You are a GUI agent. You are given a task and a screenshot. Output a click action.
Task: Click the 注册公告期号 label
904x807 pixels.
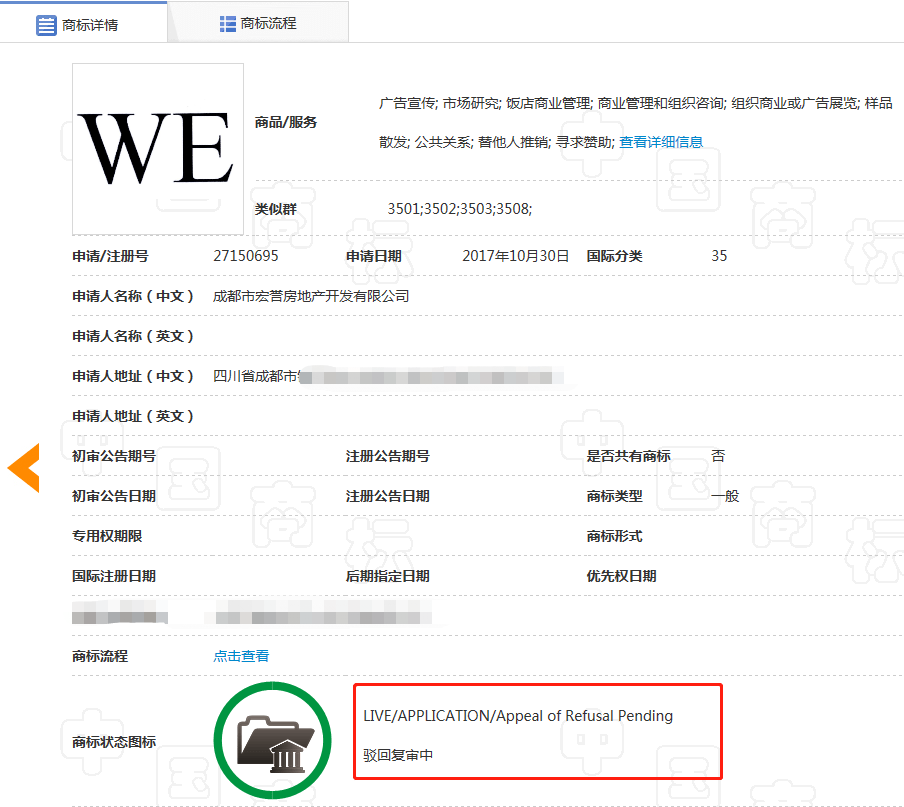[x=387, y=457]
